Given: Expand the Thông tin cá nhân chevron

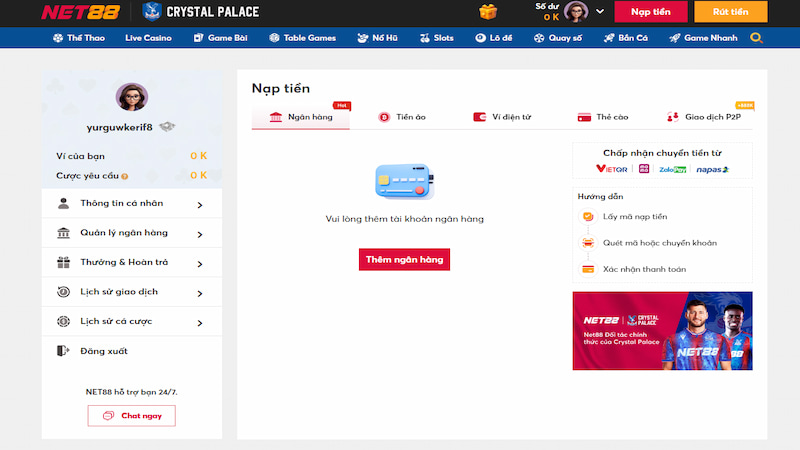Looking at the screenshot, I should [x=200, y=205].
